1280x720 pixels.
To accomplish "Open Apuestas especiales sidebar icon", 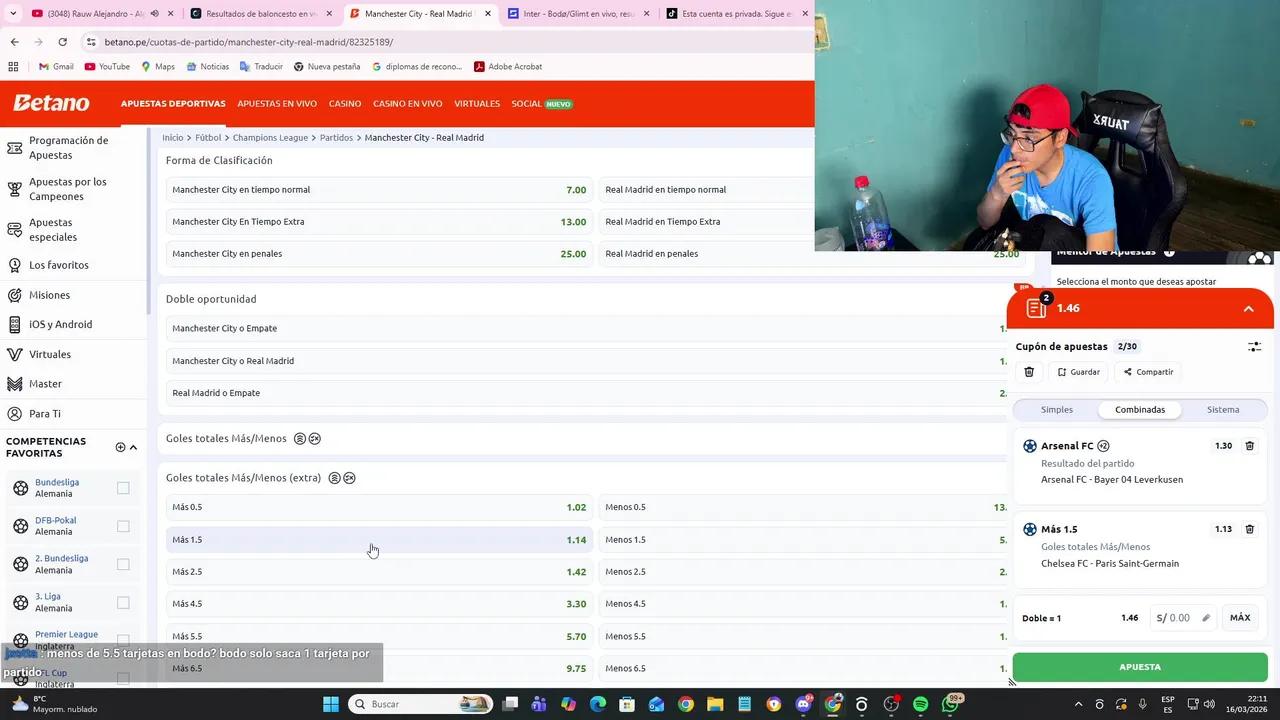I will click(x=15, y=230).
